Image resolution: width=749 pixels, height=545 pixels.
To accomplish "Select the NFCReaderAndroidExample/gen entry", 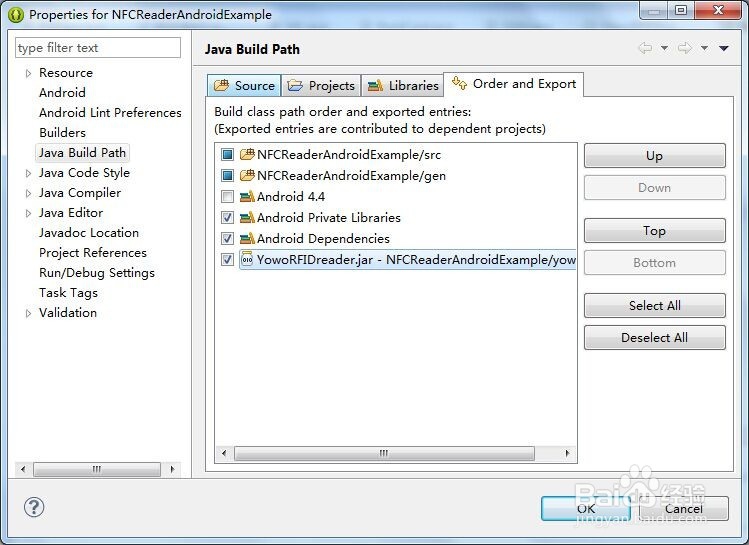I will click(x=351, y=175).
